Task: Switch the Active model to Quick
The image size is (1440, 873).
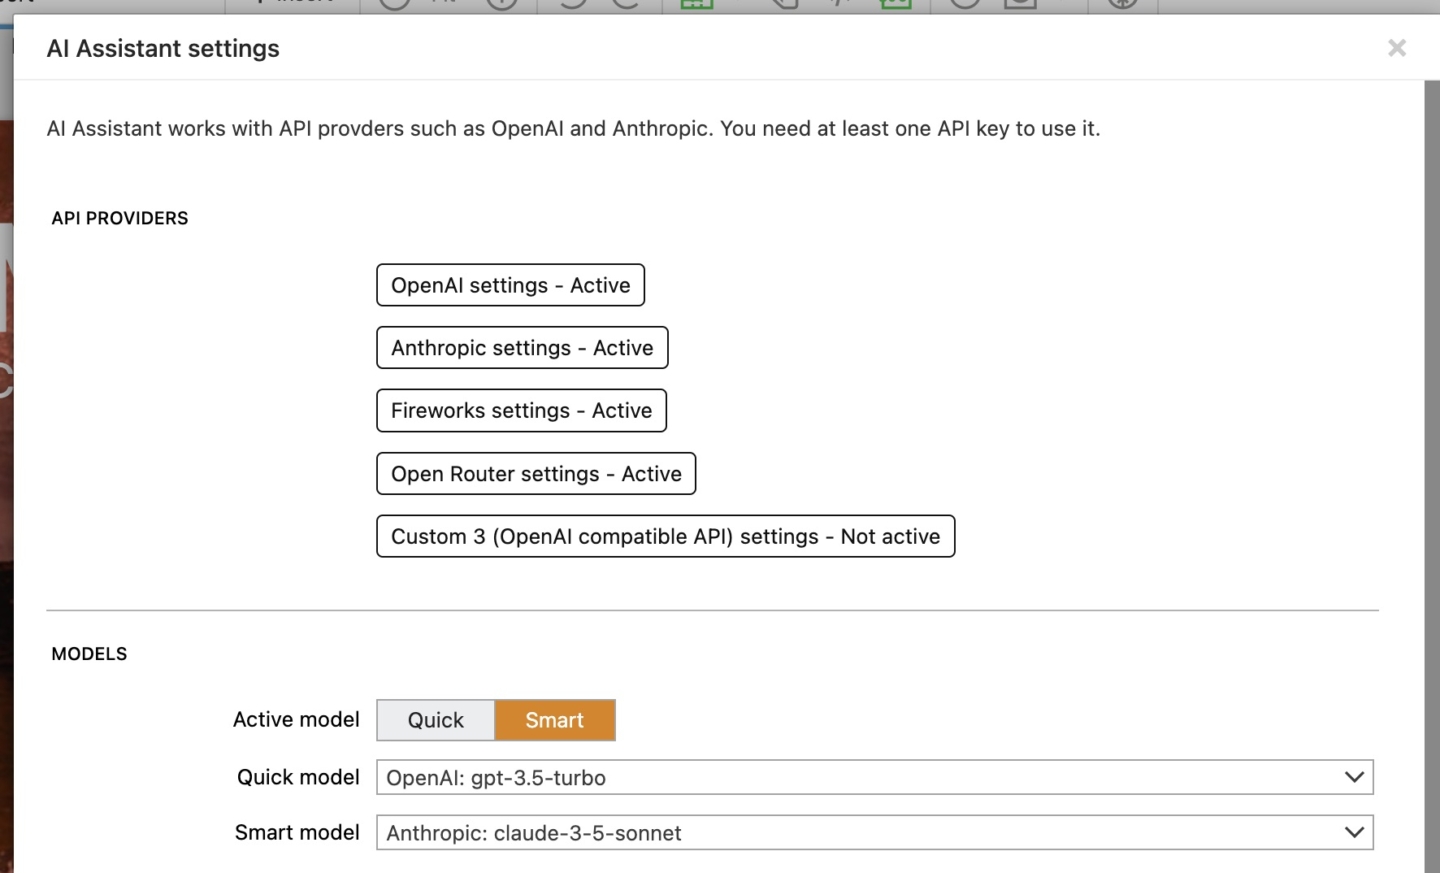Action: (x=435, y=720)
